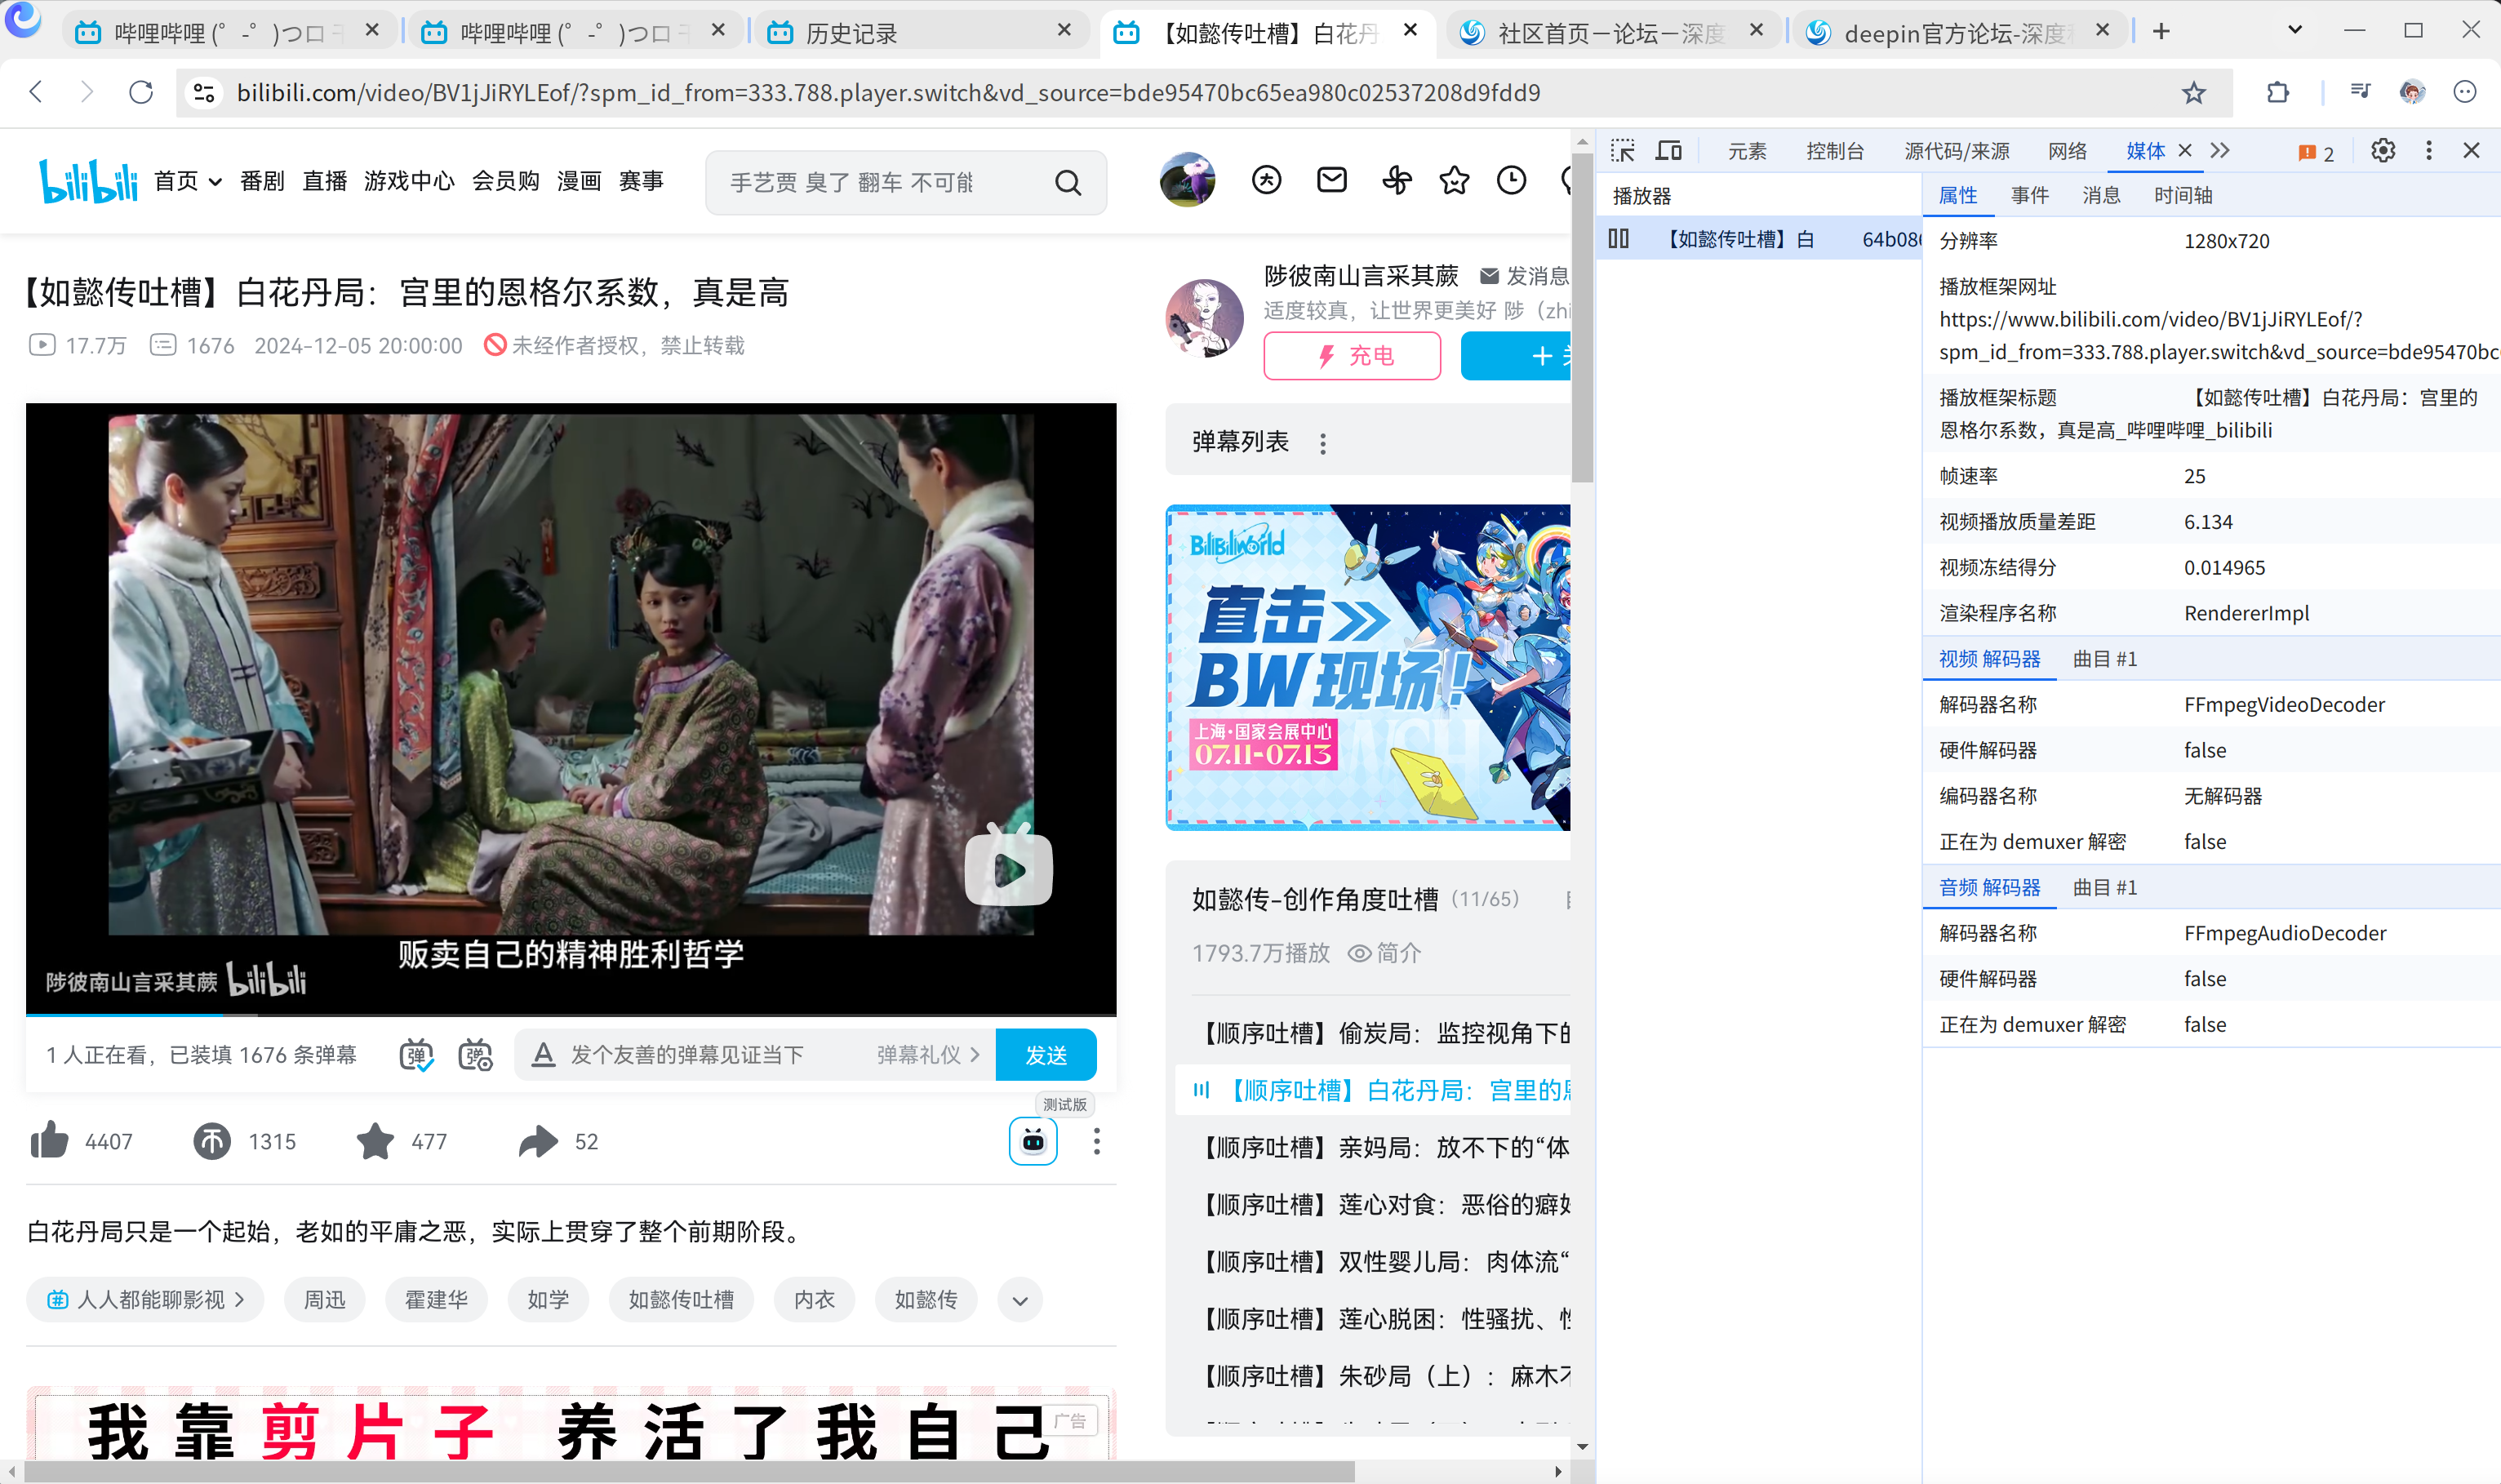2501x1484 pixels.
Task: Open DevTools customize menu dots
Action: 2429,151
